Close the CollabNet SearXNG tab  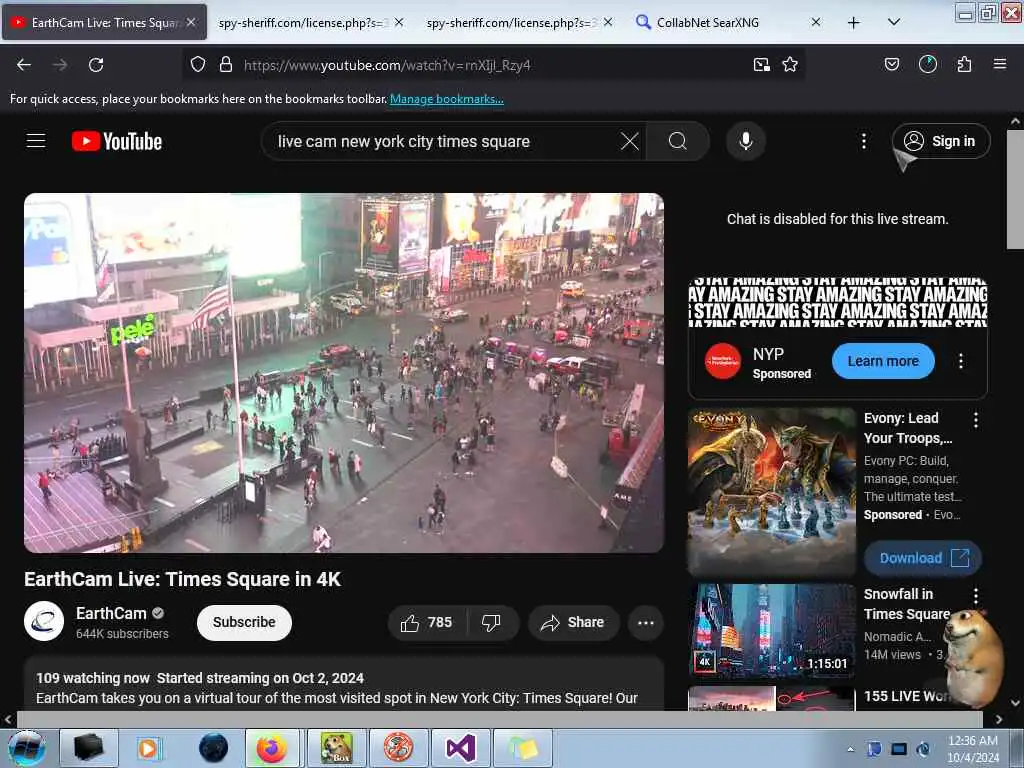click(816, 22)
